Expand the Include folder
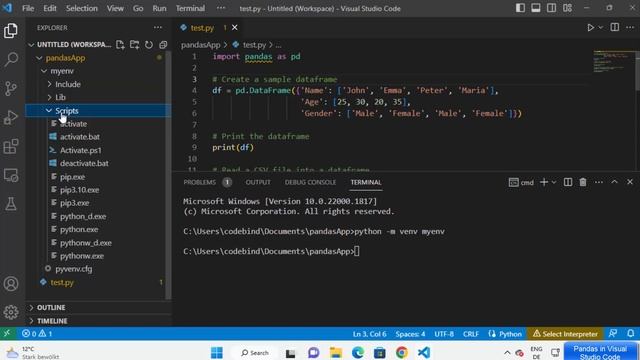 [x=49, y=84]
